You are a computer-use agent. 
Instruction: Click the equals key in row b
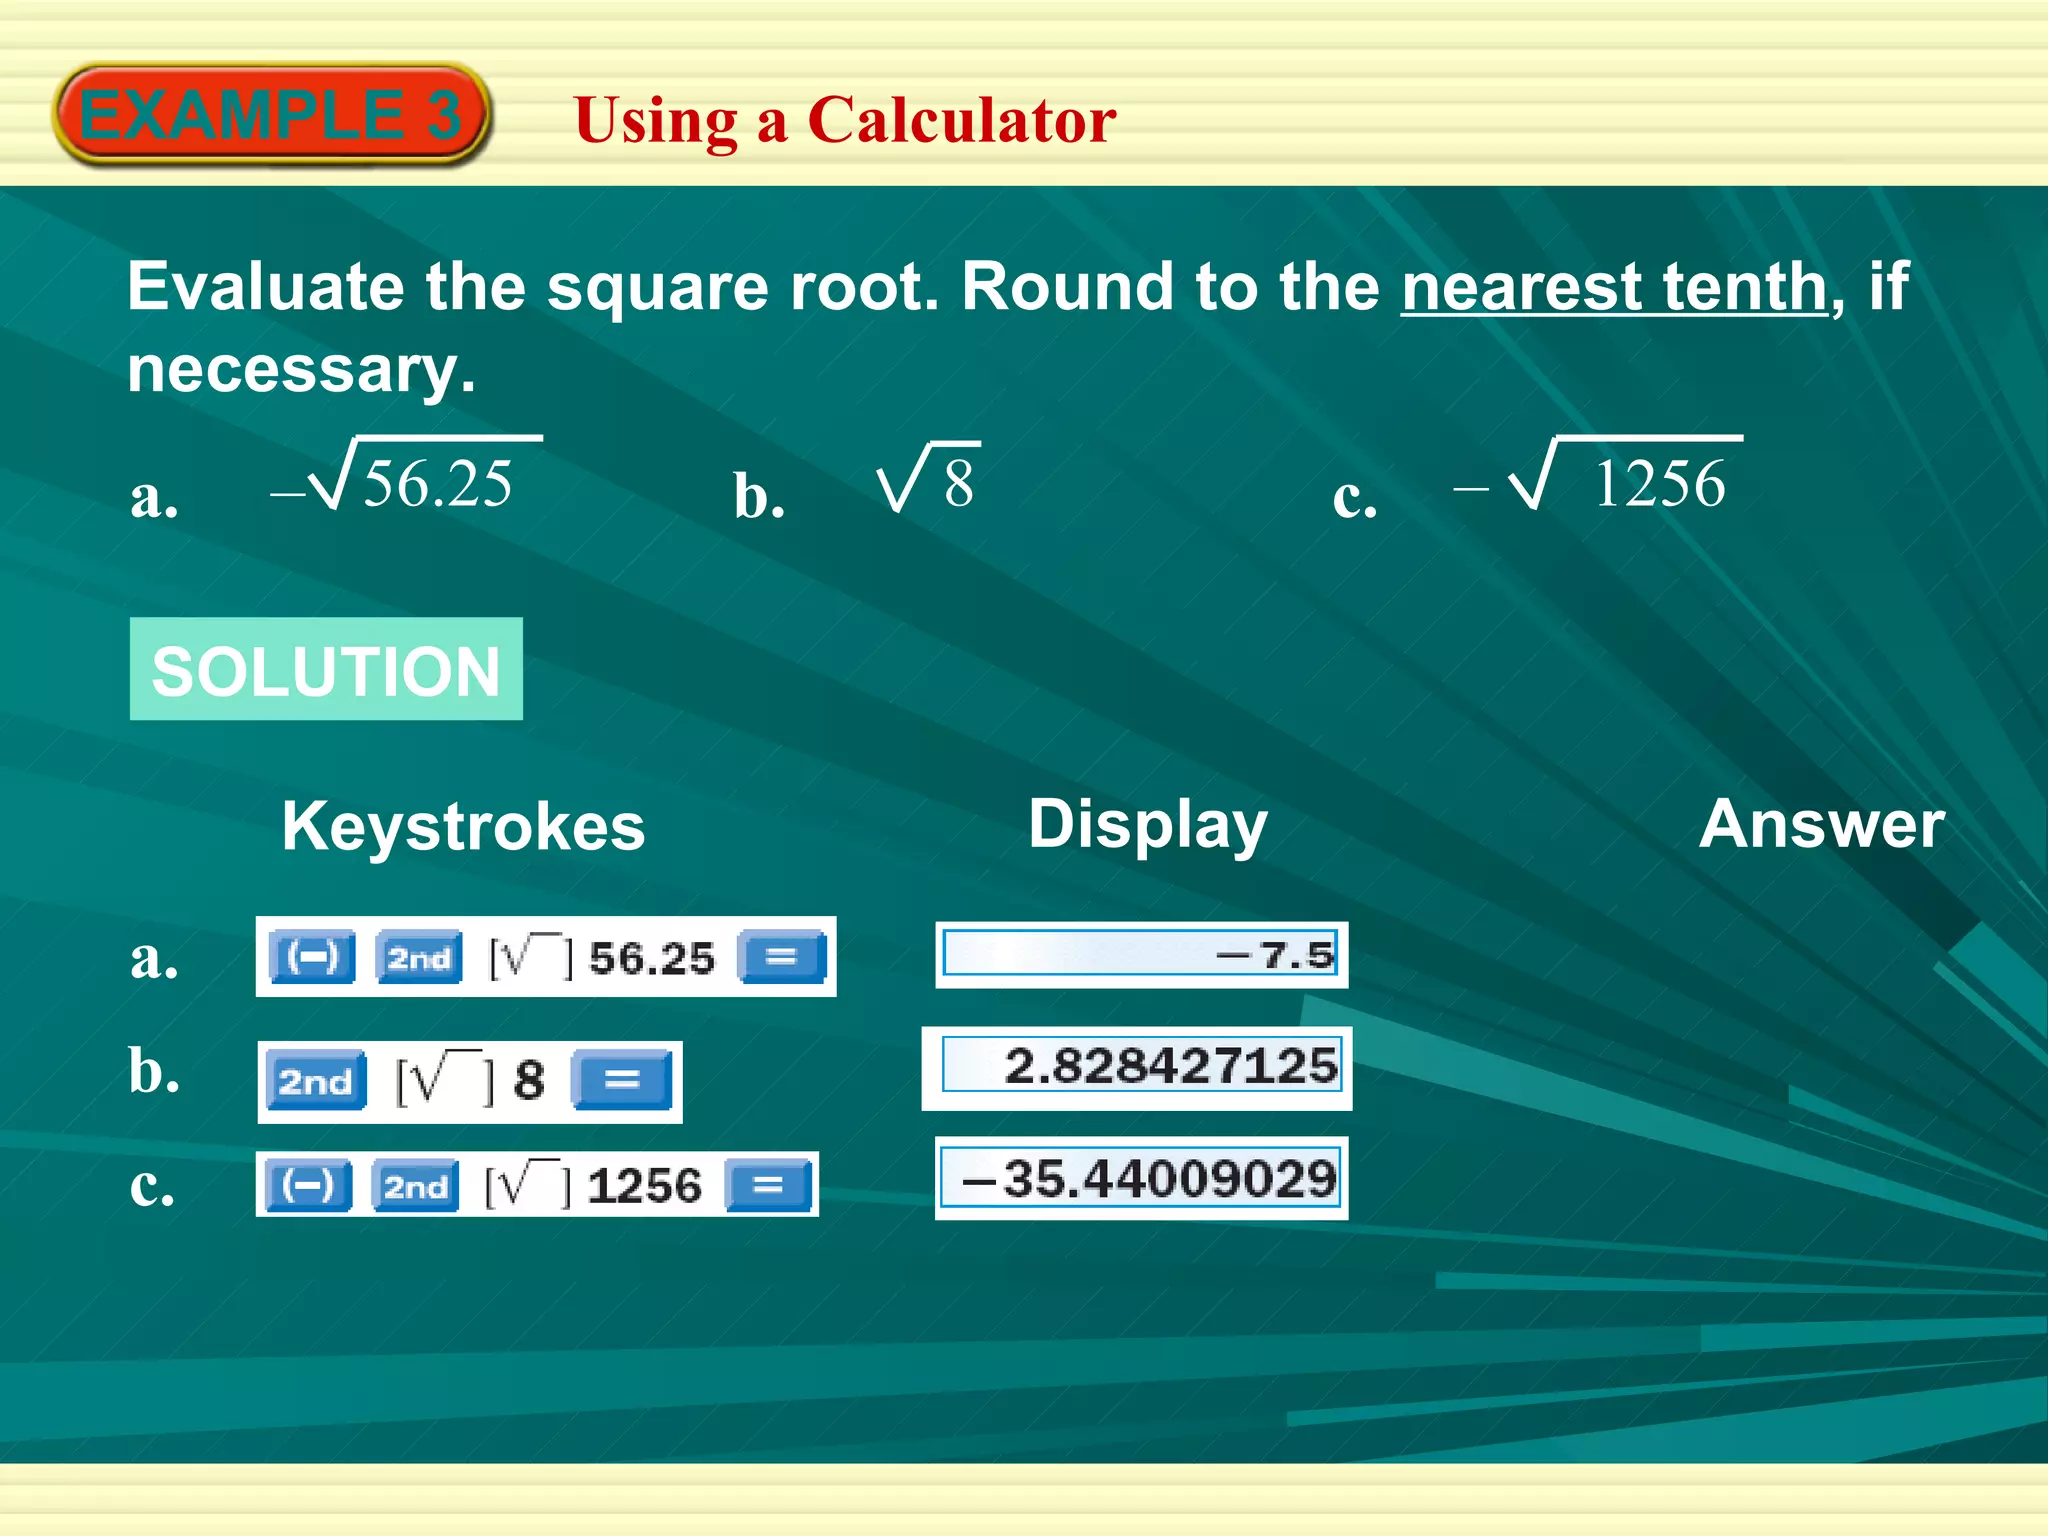click(x=621, y=1080)
